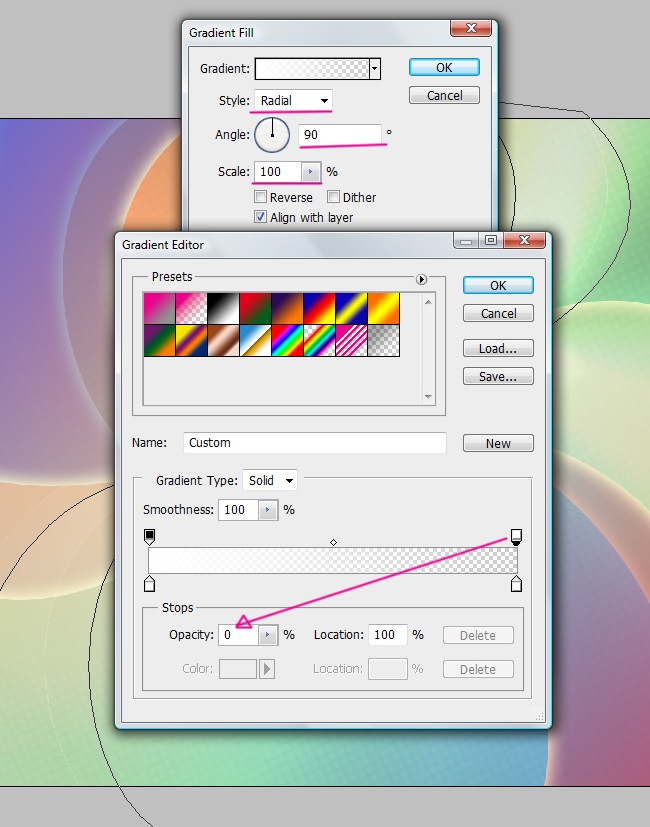Select the right opacity stop marker
This screenshot has height=827, width=650.
(516, 537)
